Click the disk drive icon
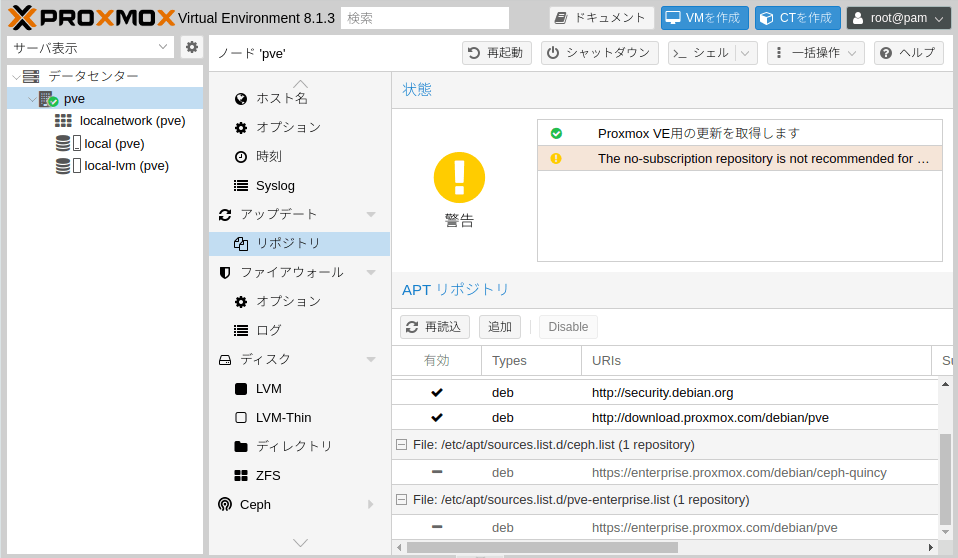The image size is (958, 558). pyautogui.click(x=225, y=360)
